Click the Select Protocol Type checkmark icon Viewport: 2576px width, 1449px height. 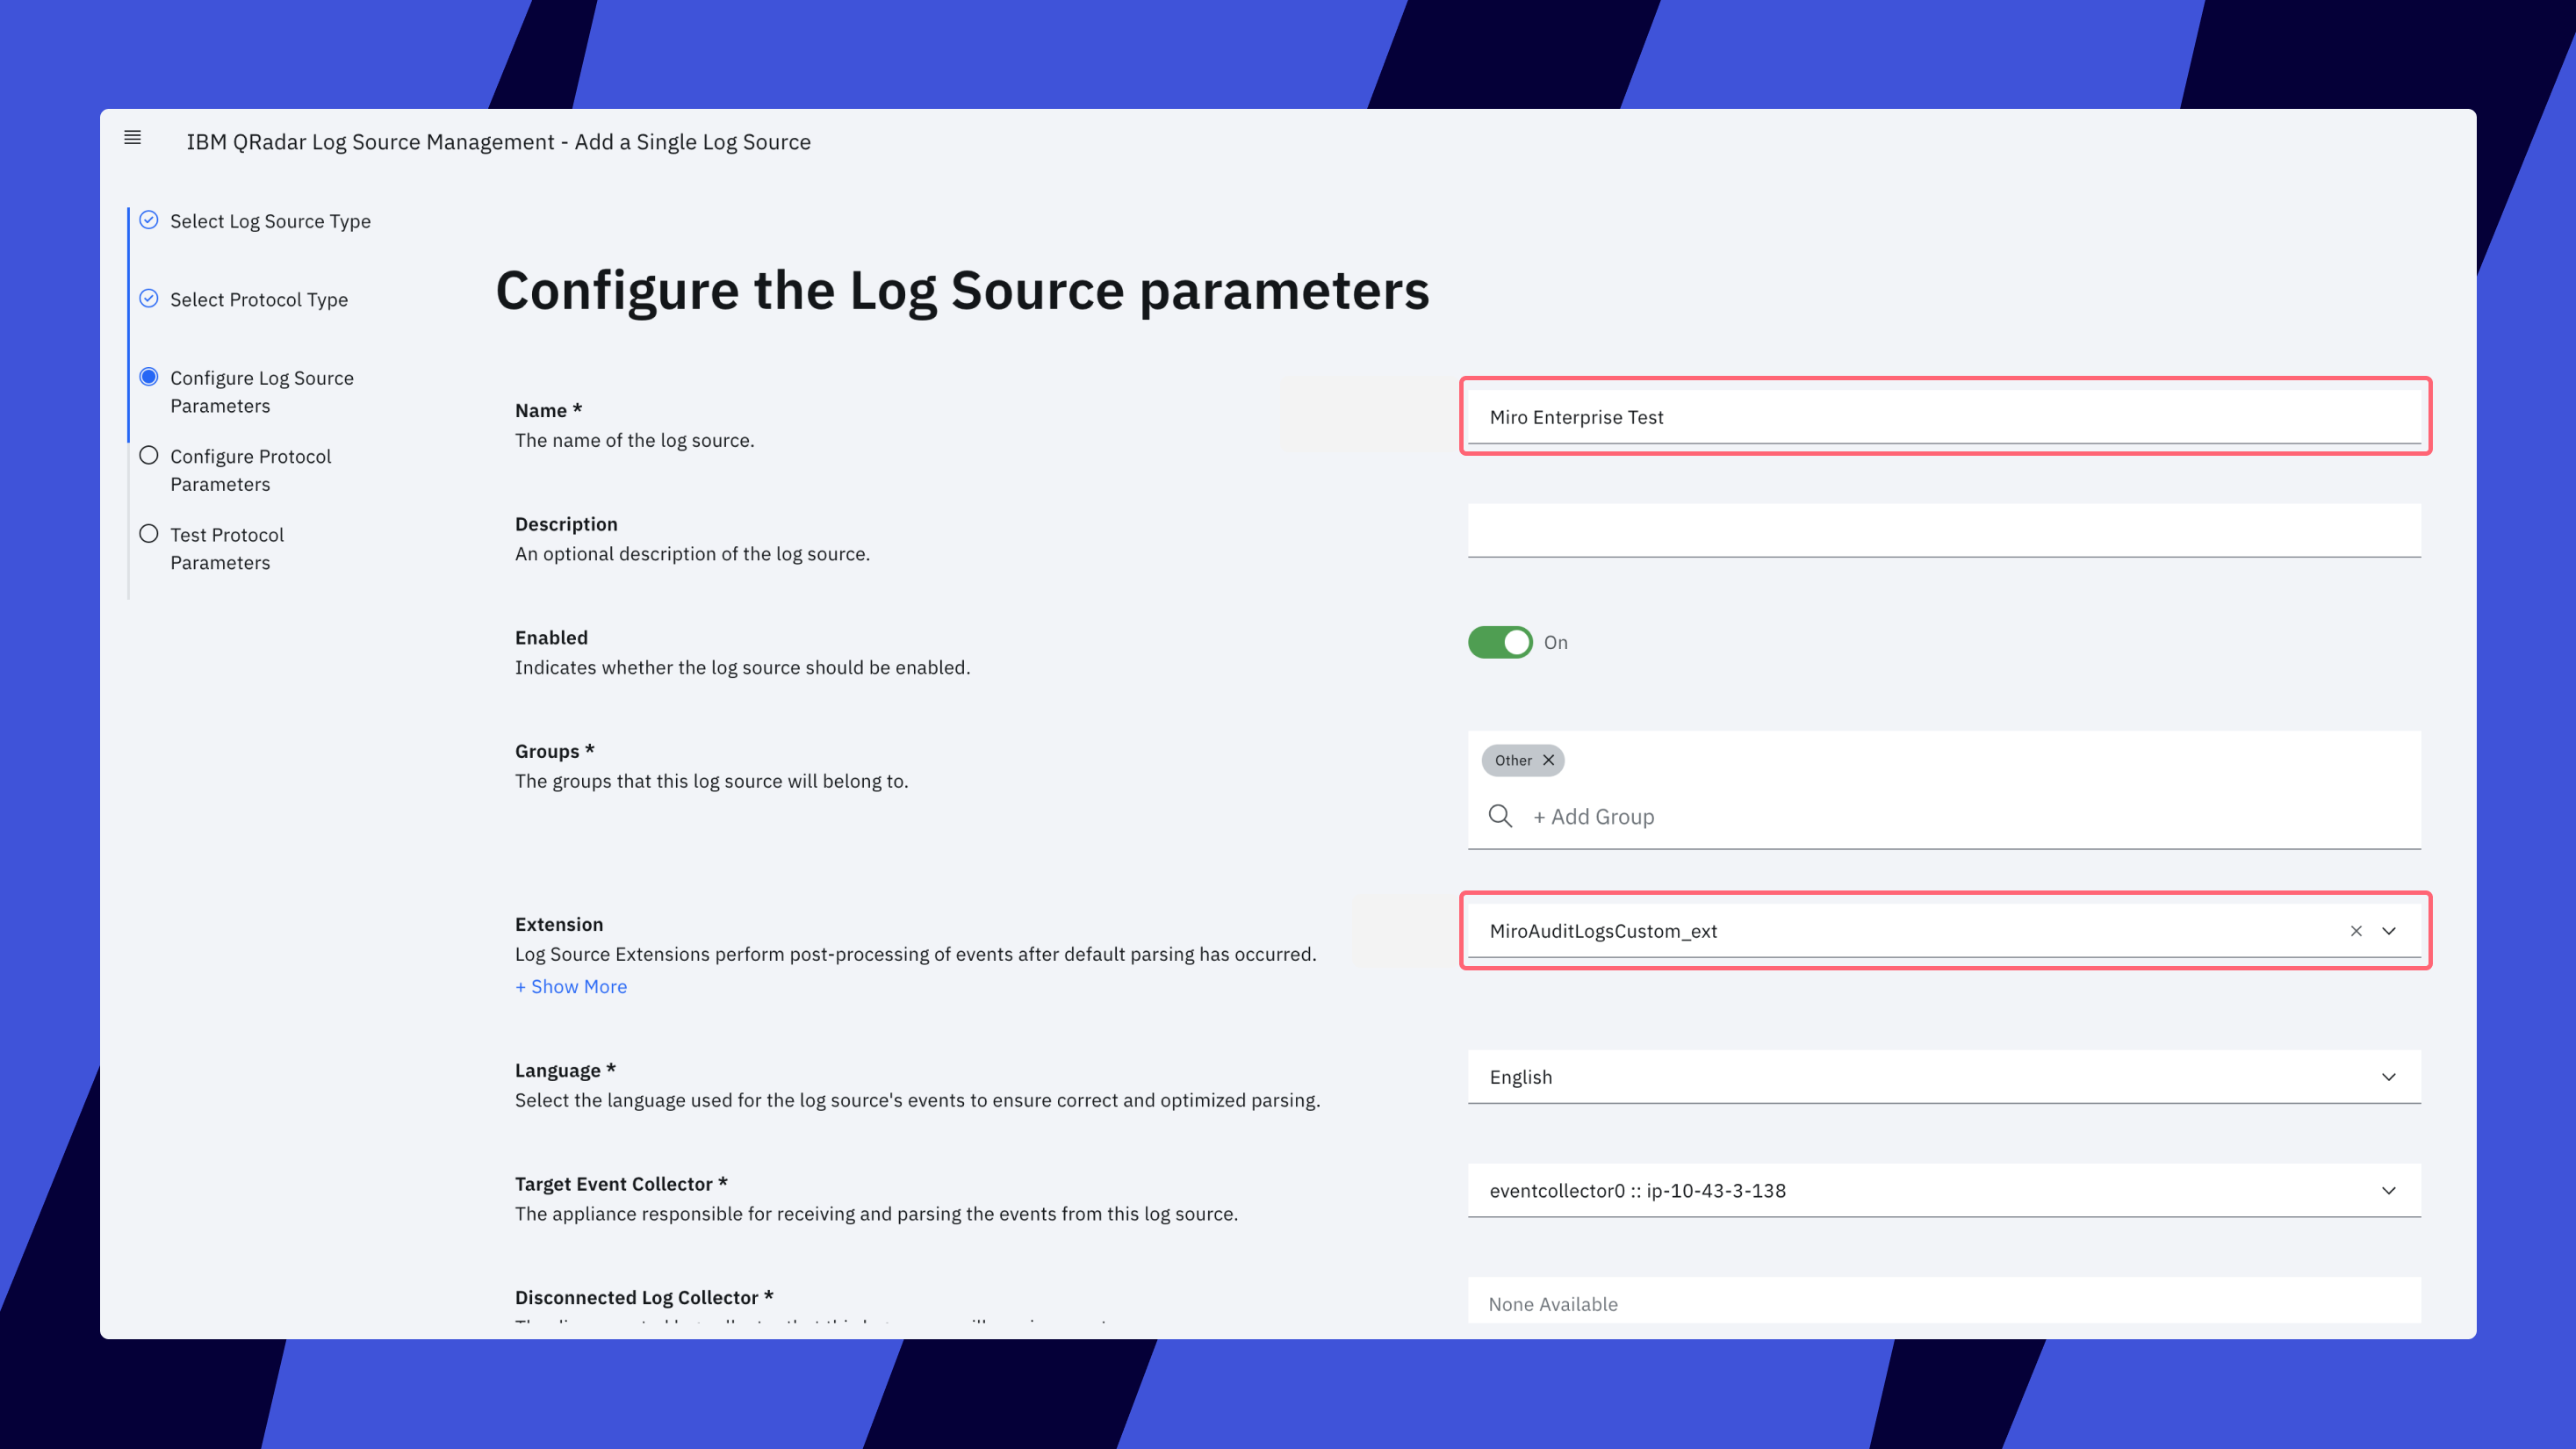(149, 298)
